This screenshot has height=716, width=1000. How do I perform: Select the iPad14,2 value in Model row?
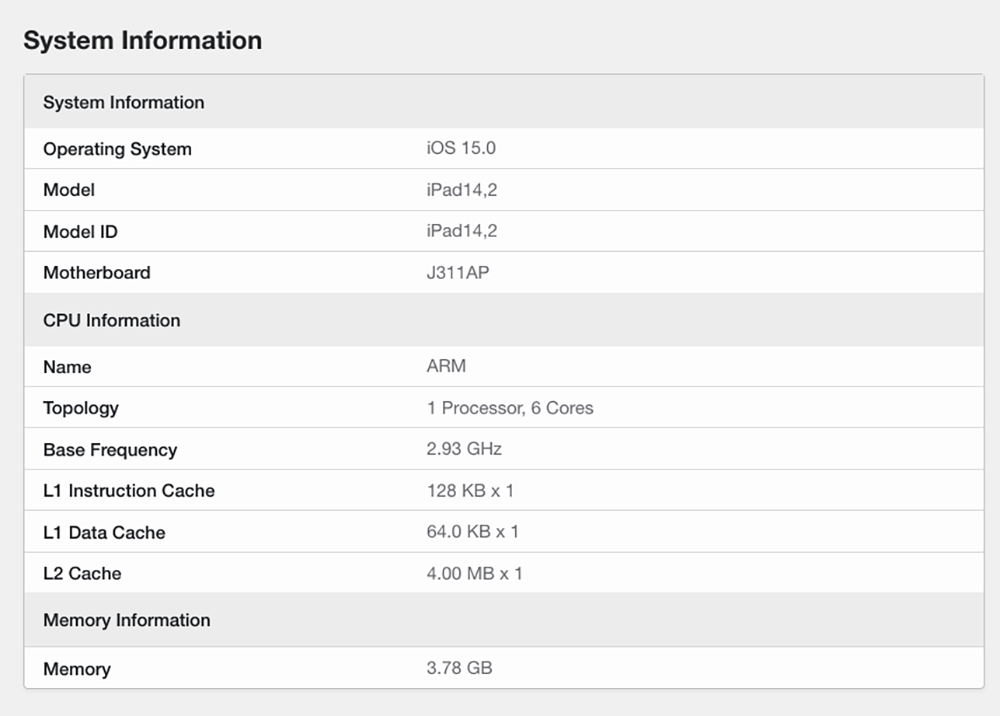[x=462, y=190]
